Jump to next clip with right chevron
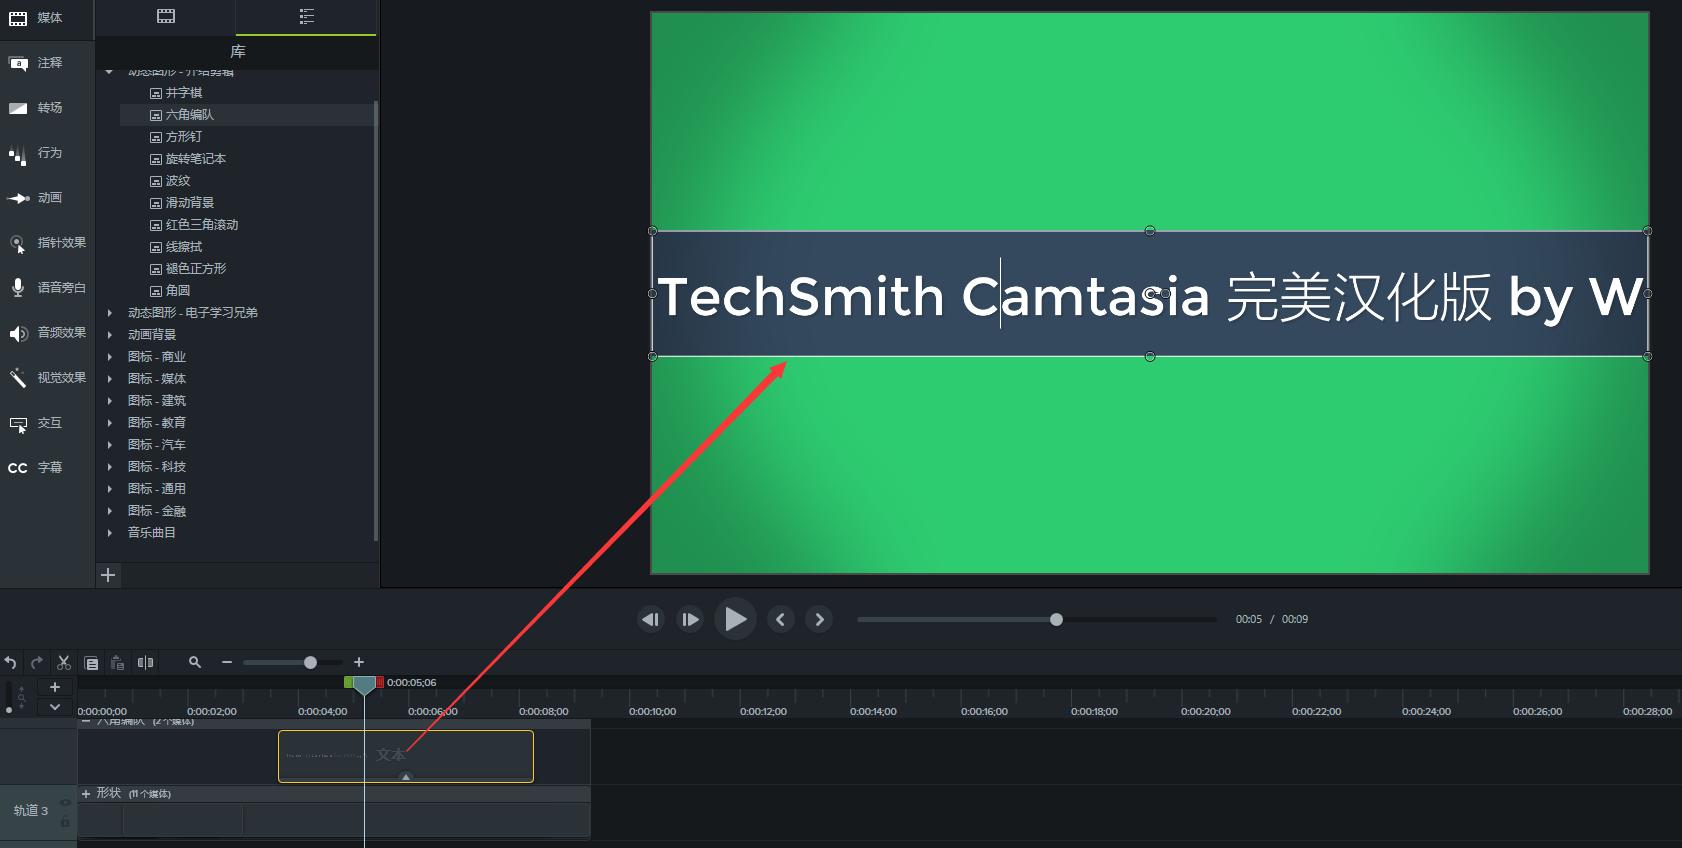 820,620
